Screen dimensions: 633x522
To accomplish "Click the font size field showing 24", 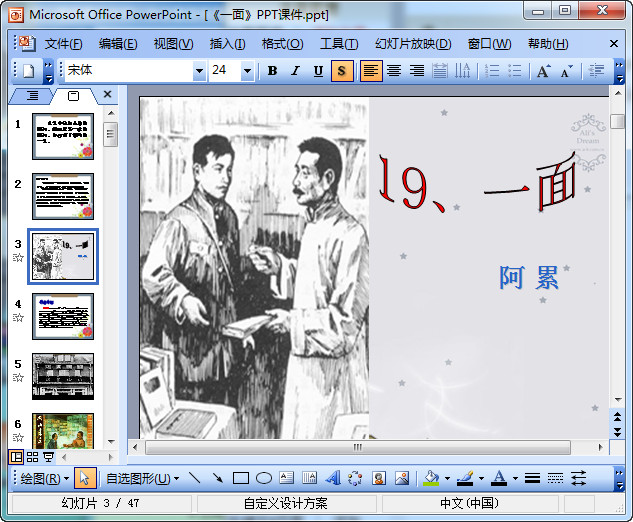I will [x=225, y=71].
